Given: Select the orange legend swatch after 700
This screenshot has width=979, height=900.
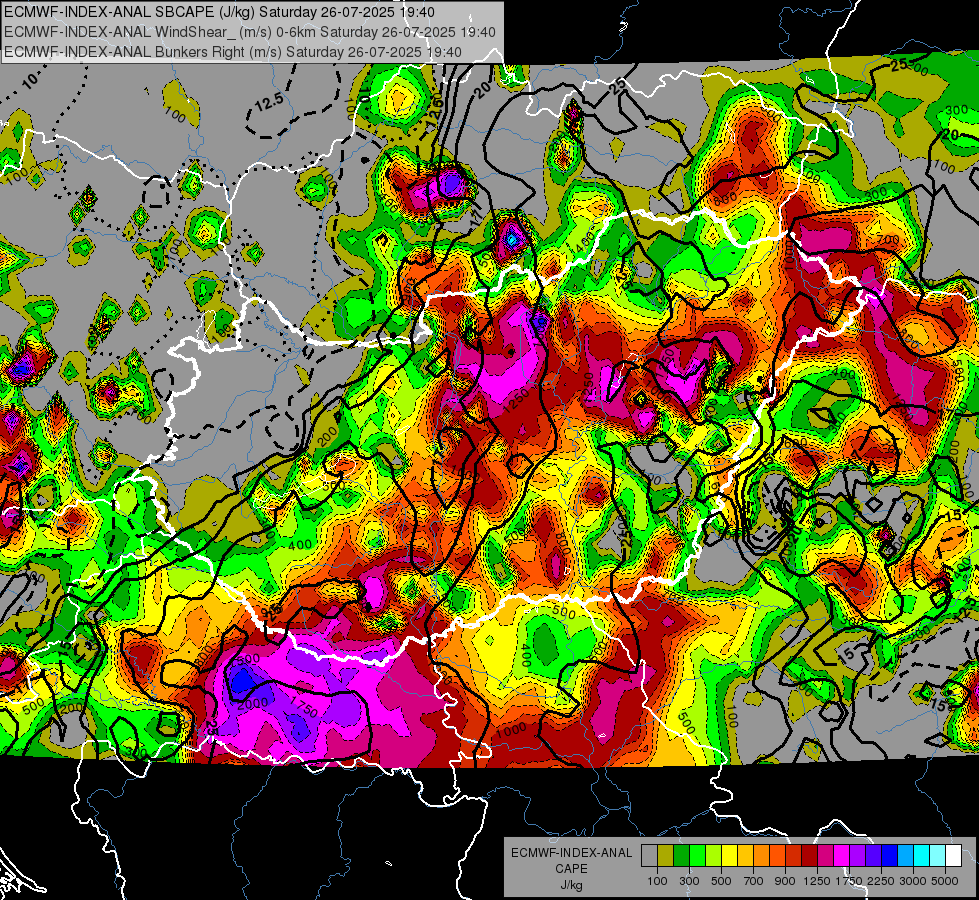Looking at the screenshot, I should (x=762, y=855).
